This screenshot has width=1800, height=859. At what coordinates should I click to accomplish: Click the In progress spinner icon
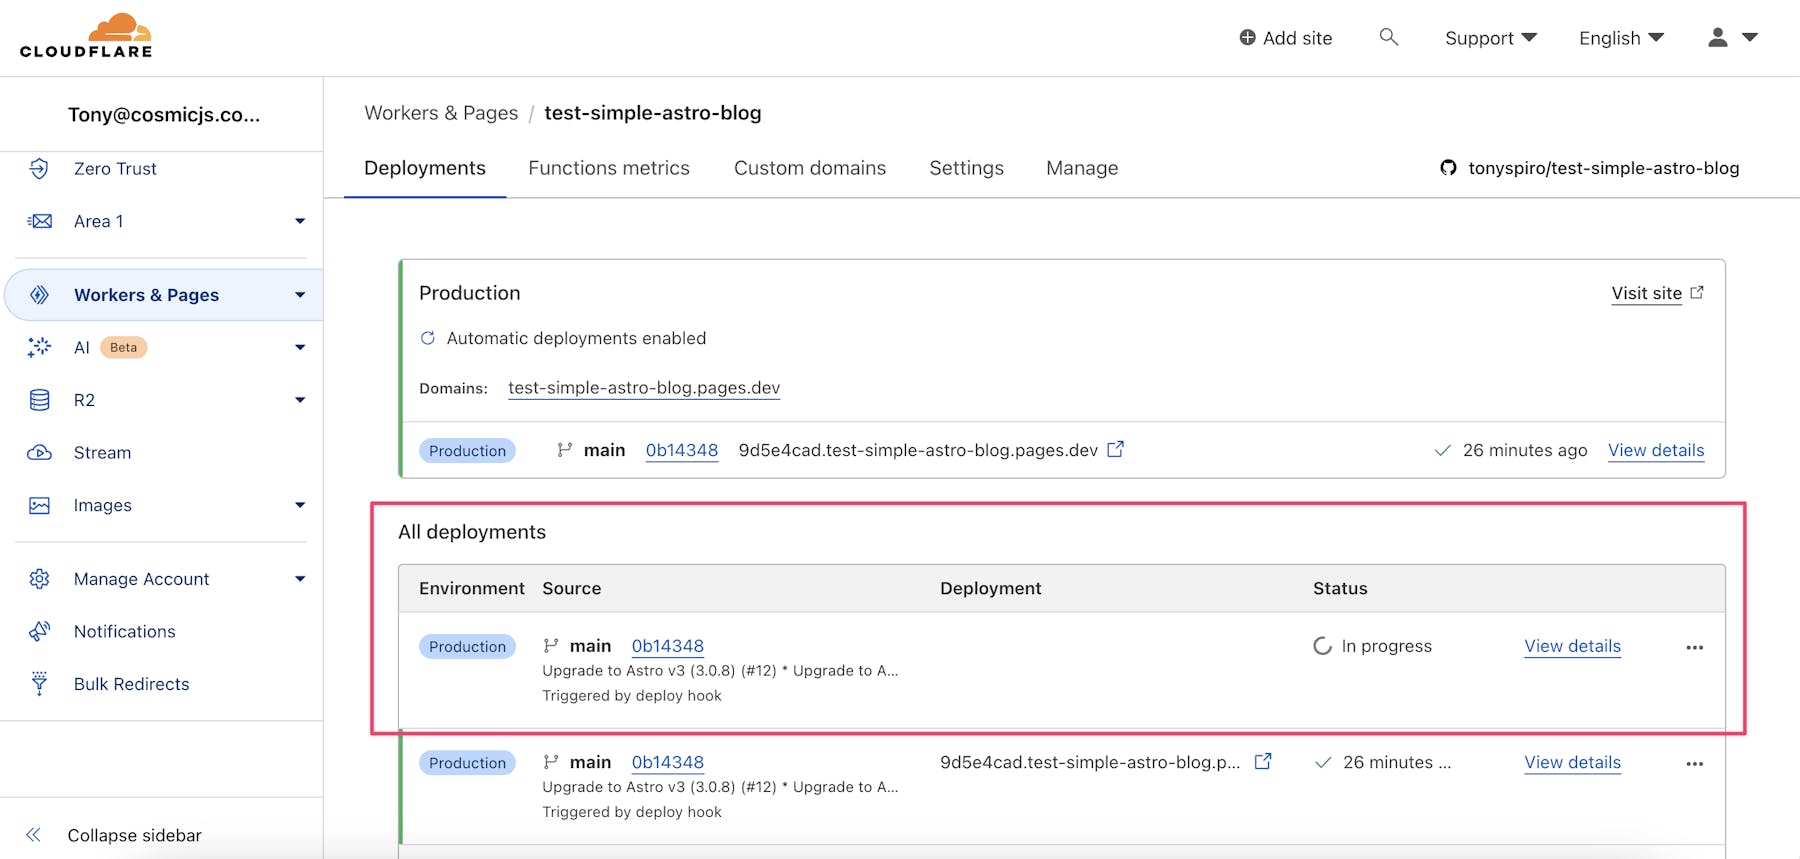click(x=1322, y=646)
